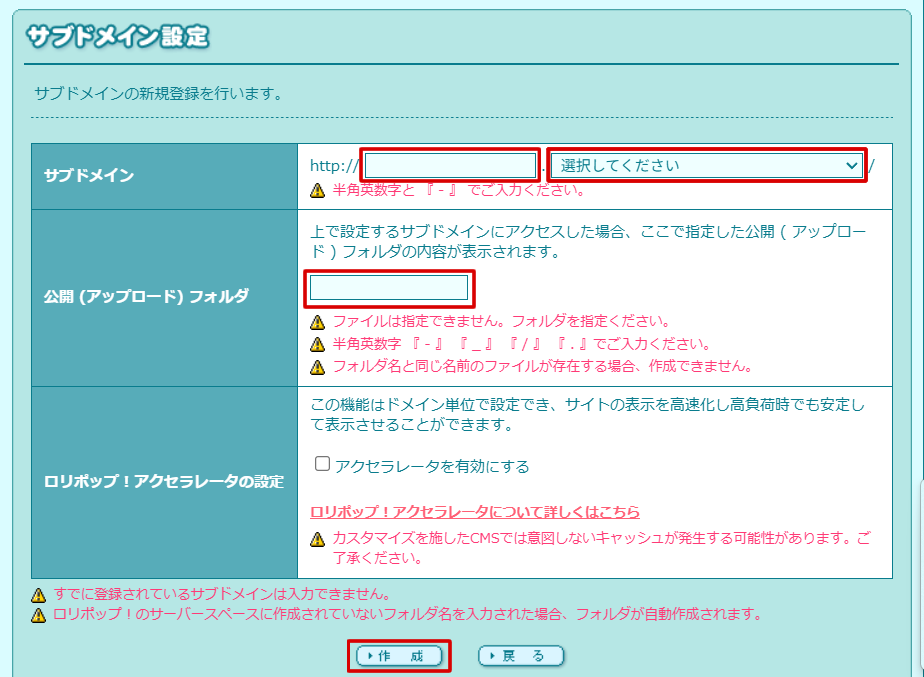Click warning icon next to すでに登録されている note
Screen dimensions: 924x677
click(x=38, y=594)
